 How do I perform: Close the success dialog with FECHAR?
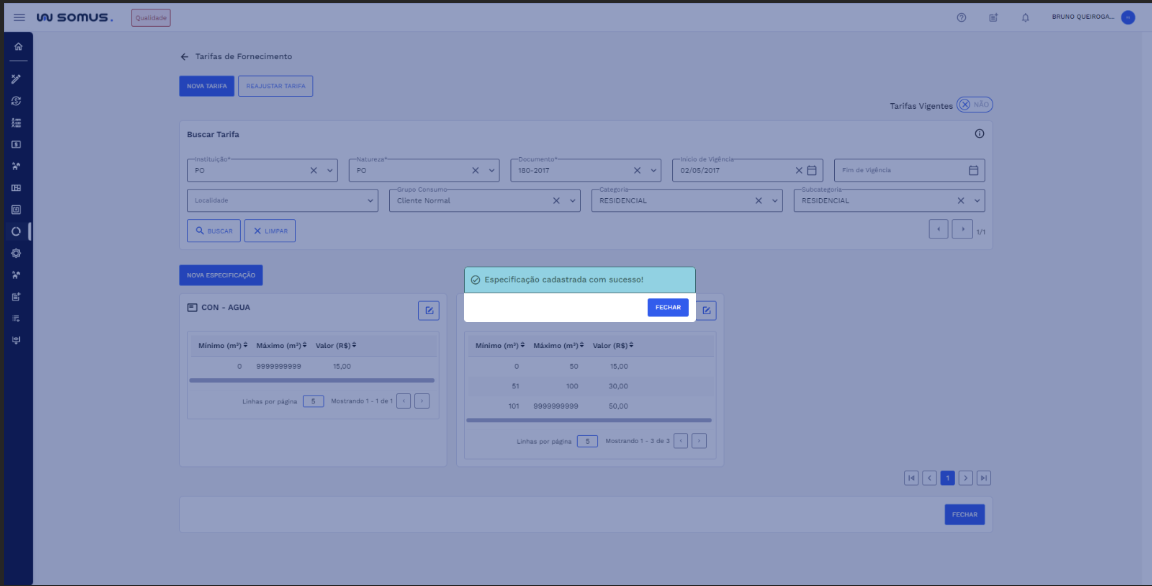(667, 307)
